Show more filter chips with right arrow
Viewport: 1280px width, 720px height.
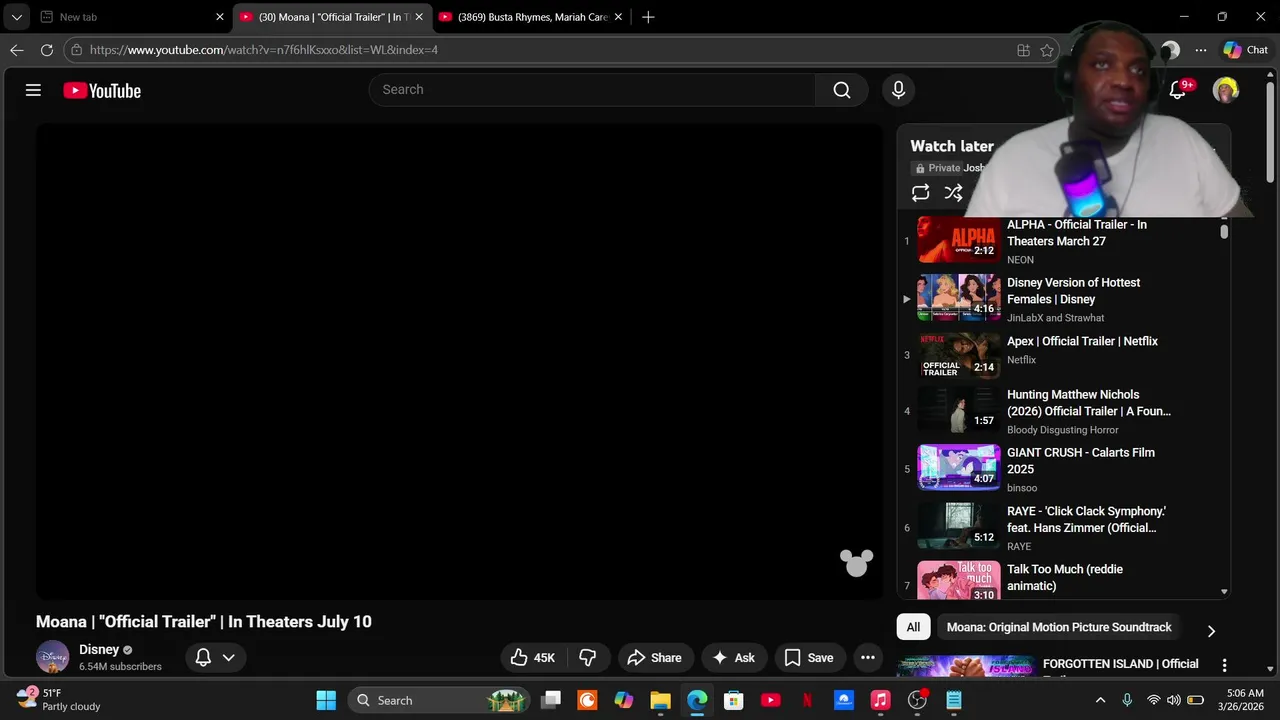click(x=1211, y=631)
